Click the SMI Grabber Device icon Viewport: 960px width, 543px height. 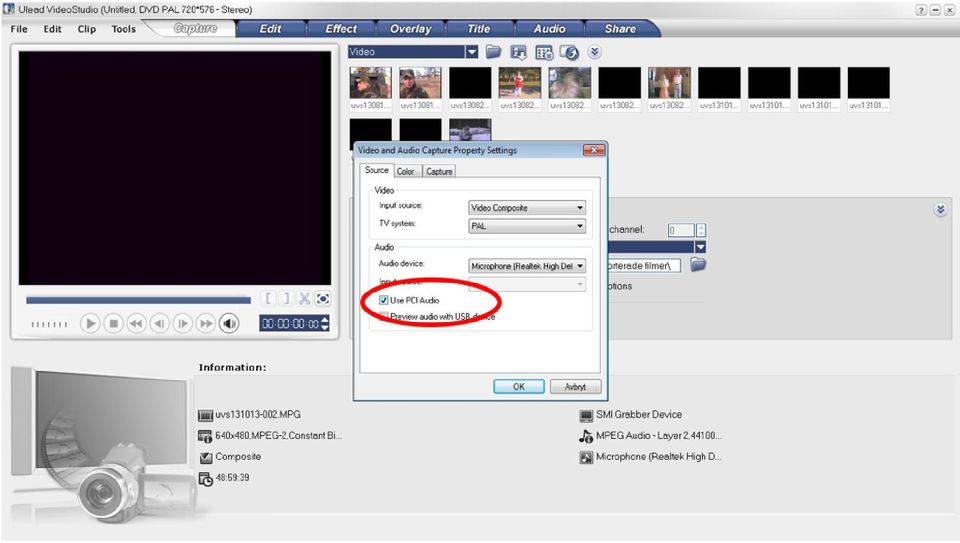coord(586,416)
